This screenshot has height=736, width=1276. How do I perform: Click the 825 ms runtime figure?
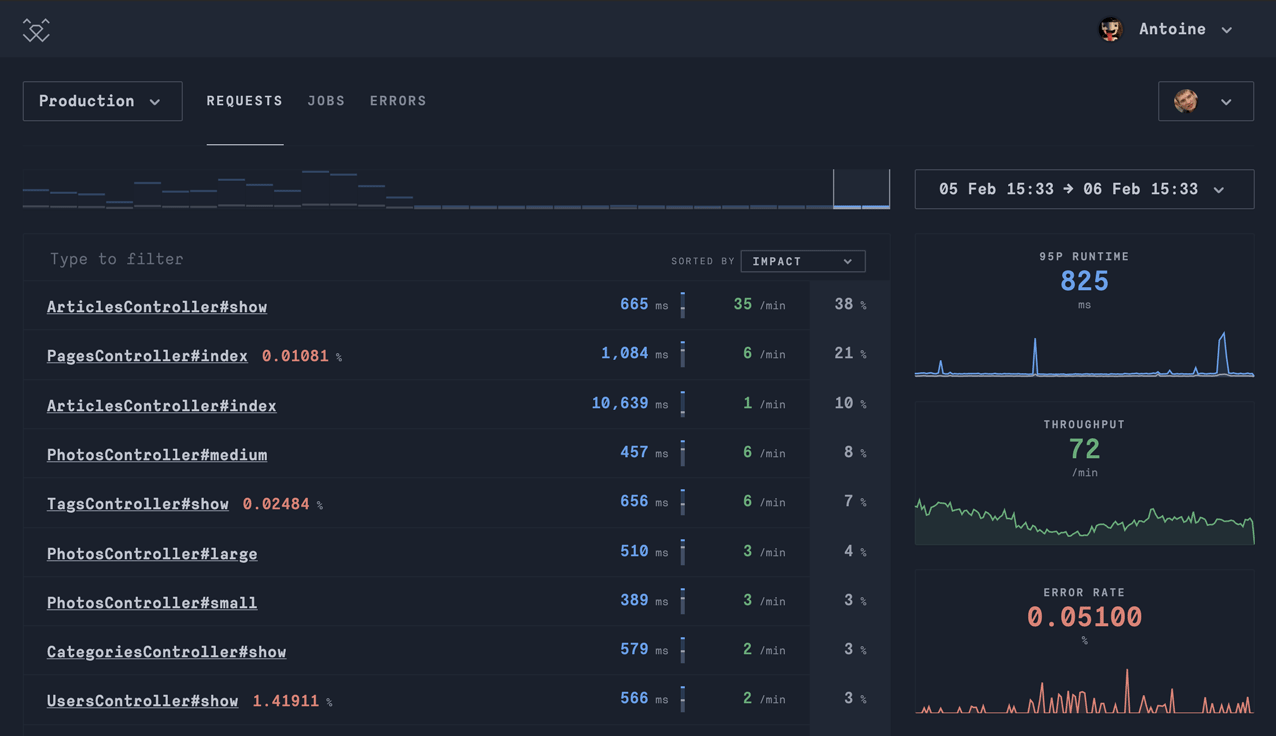tap(1084, 282)
